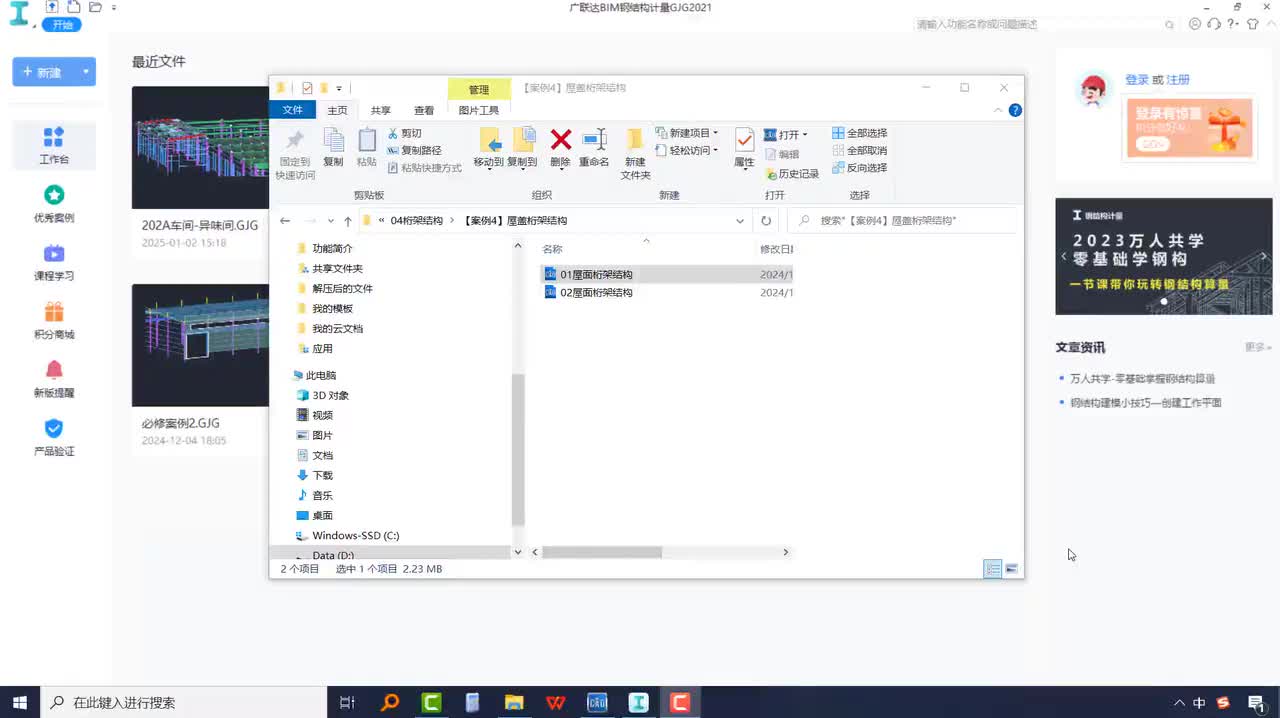This screenshot has height=718, width=1280.
Task: Click the 复制 ribbon icon
Action: (x=334, y=140)
